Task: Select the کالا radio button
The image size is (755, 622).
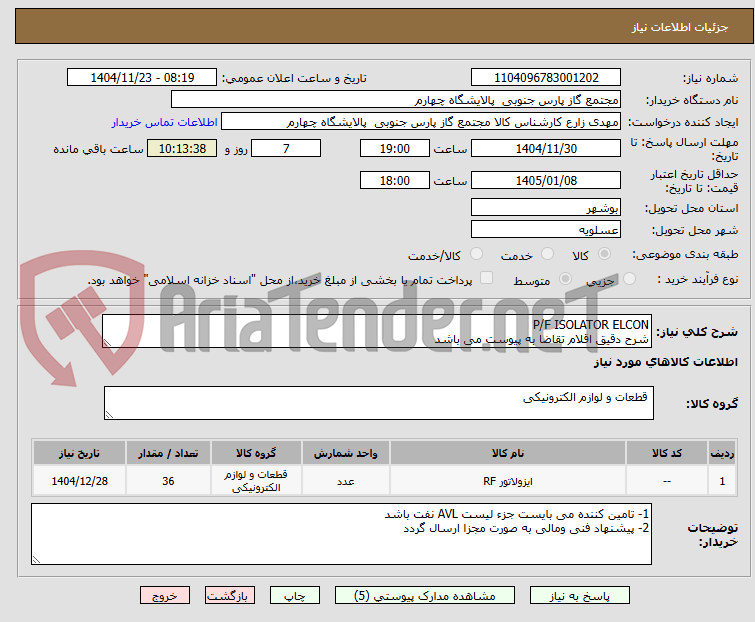Action: coord(604,254)
